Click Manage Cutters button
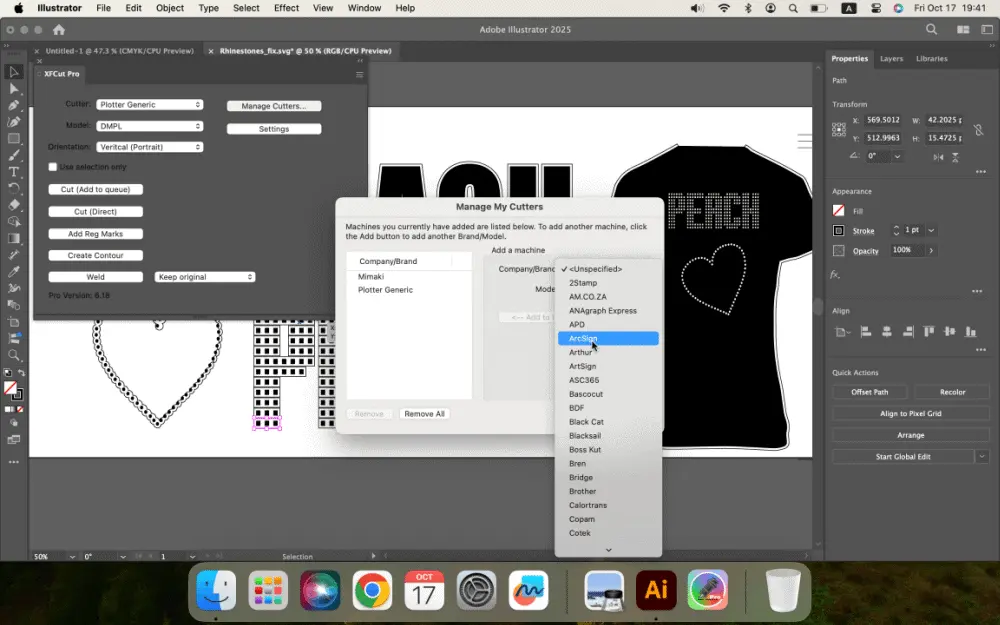Image resolution: width=1000 pixels, height=625 pixels. 274,106
